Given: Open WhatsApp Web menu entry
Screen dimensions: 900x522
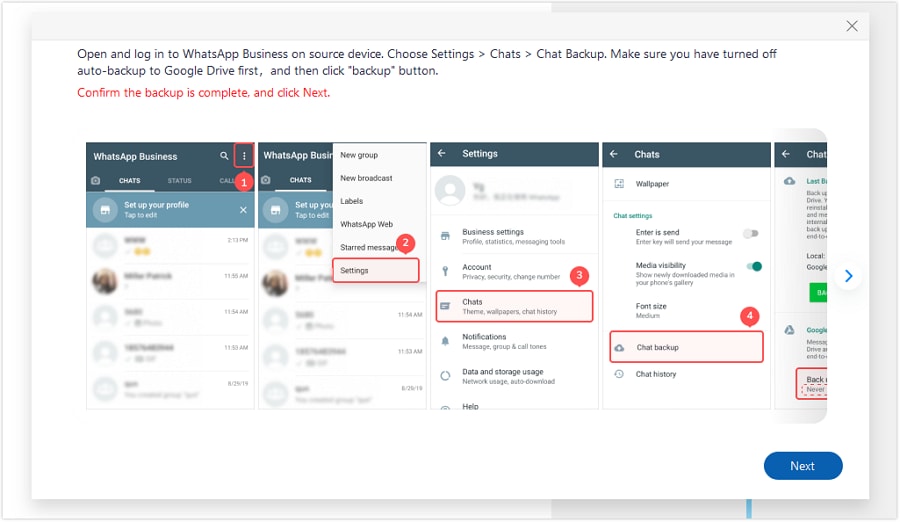Looking at the screenshot, I should coord(366,224).
